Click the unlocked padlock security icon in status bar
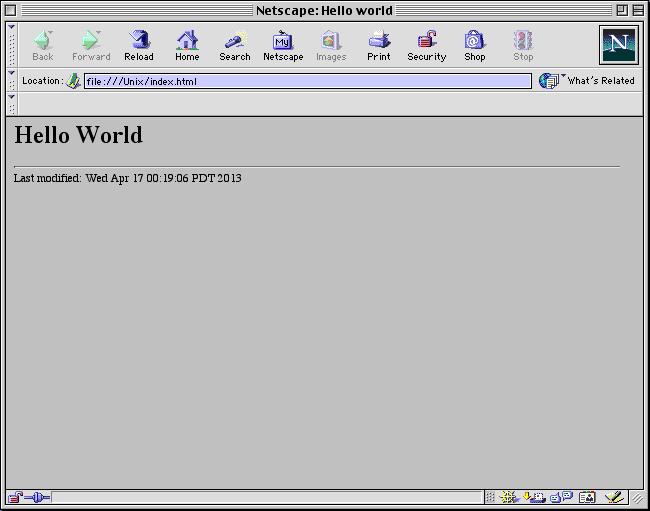The height and width of the screenshot is (511, 650). coord(15,496)
